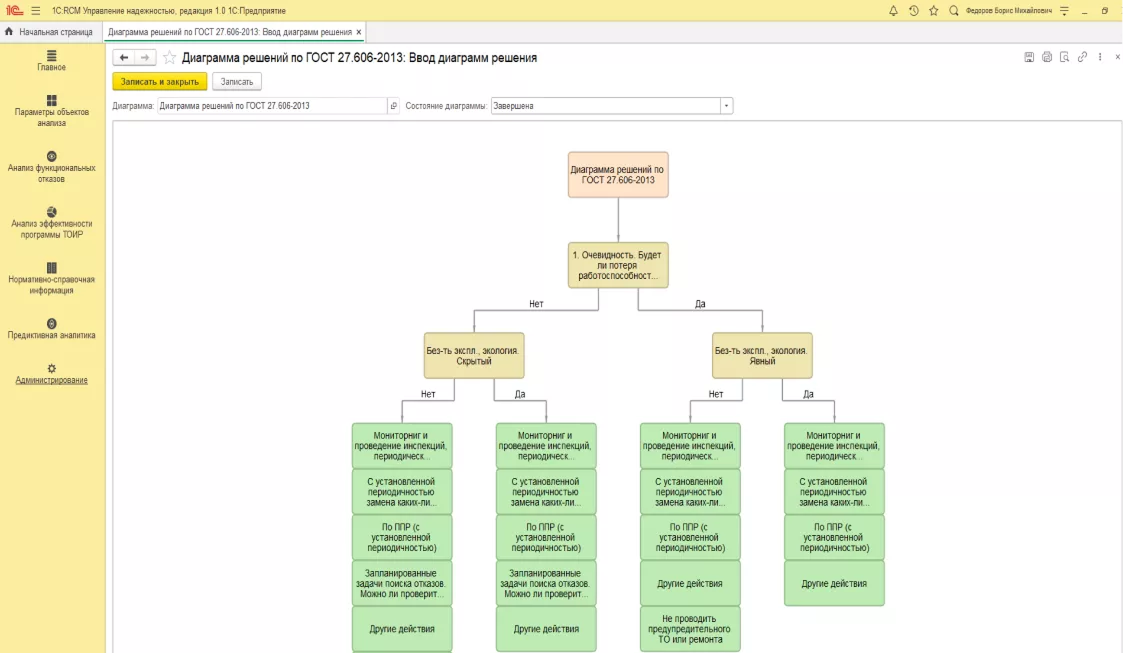Image resolution: width=1123 pixels, height=653 pixels.
Task: Open Администрирование sidebar section
Action: point(52,374)
